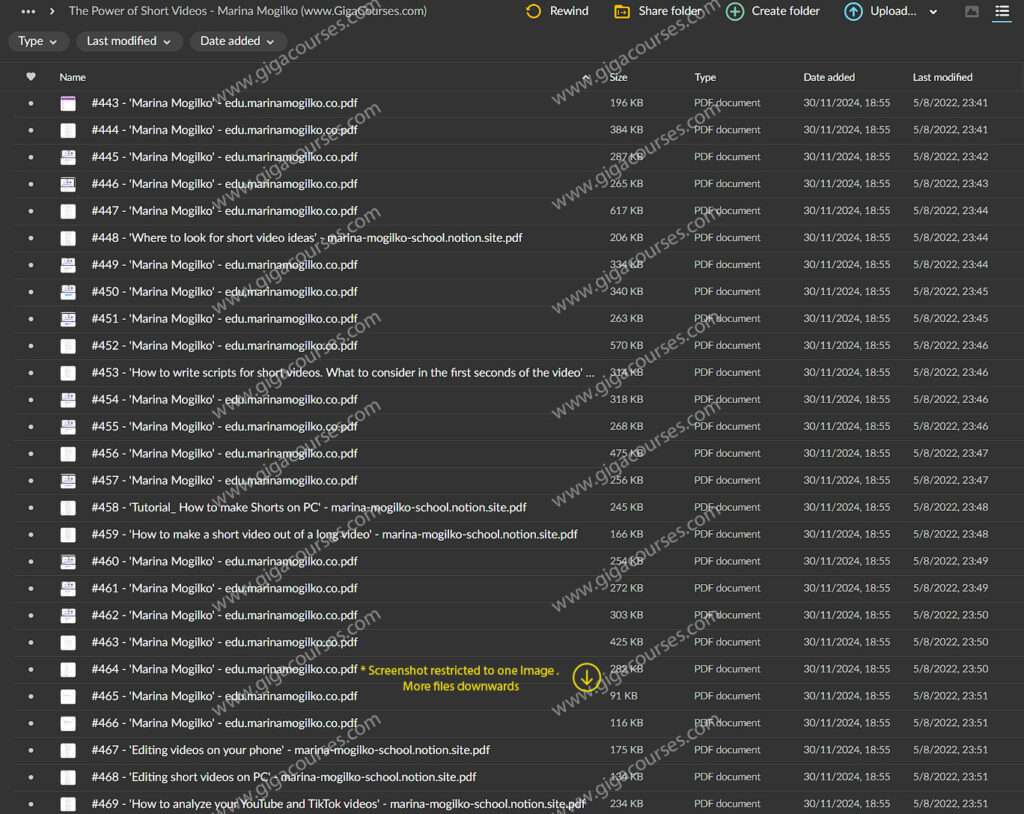1024x814 pixels.
Task: Toggle favourite dot for file #448
Action: pos(31,238)
